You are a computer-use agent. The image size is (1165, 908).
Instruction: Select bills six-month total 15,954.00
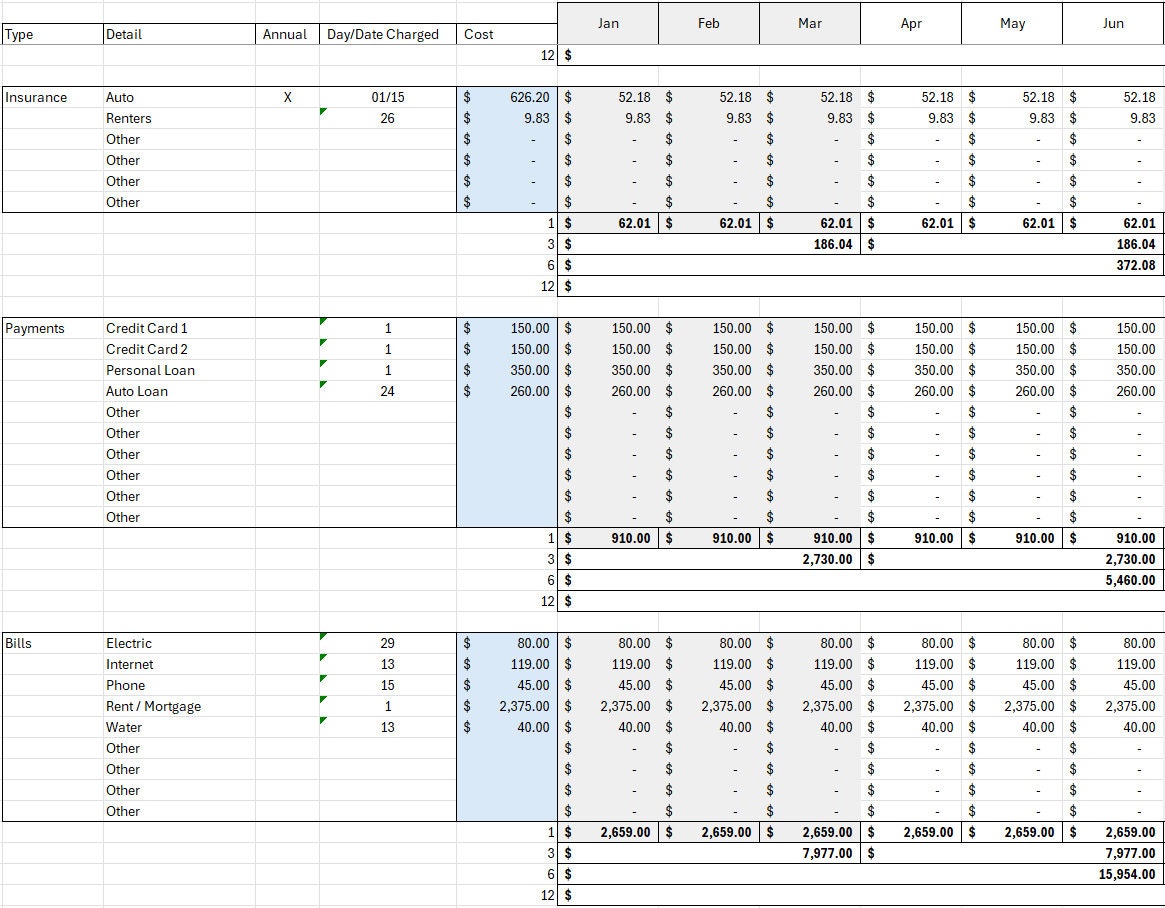click(860, 875)
